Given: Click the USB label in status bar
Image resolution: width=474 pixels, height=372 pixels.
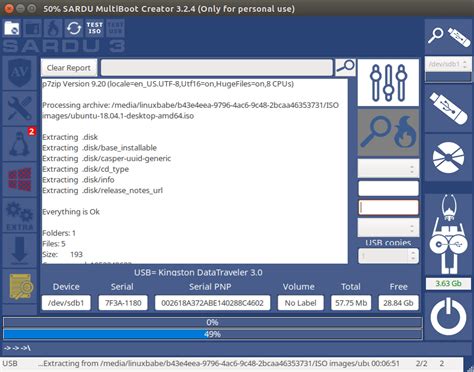Looking at the screenshot, I should click(10, 363).
